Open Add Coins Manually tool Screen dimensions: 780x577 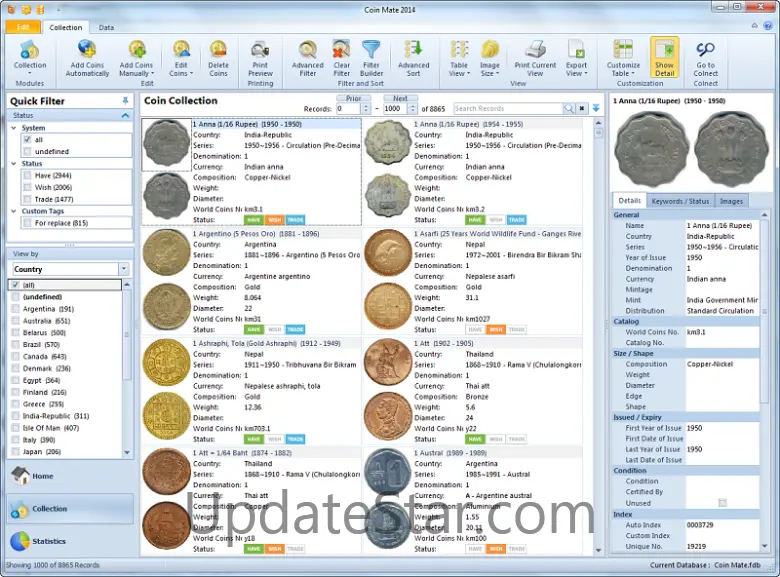pyautogui.click(x=136, y=59)
